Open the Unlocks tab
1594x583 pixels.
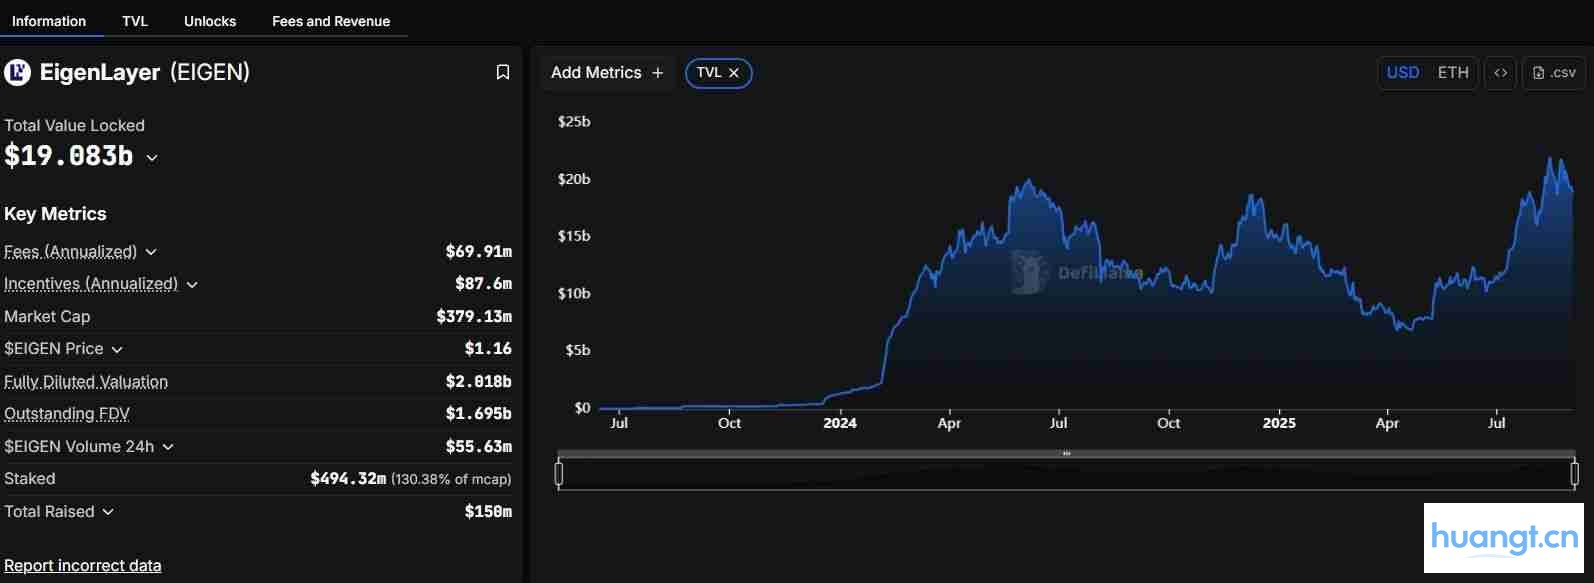tap(210, 21)
